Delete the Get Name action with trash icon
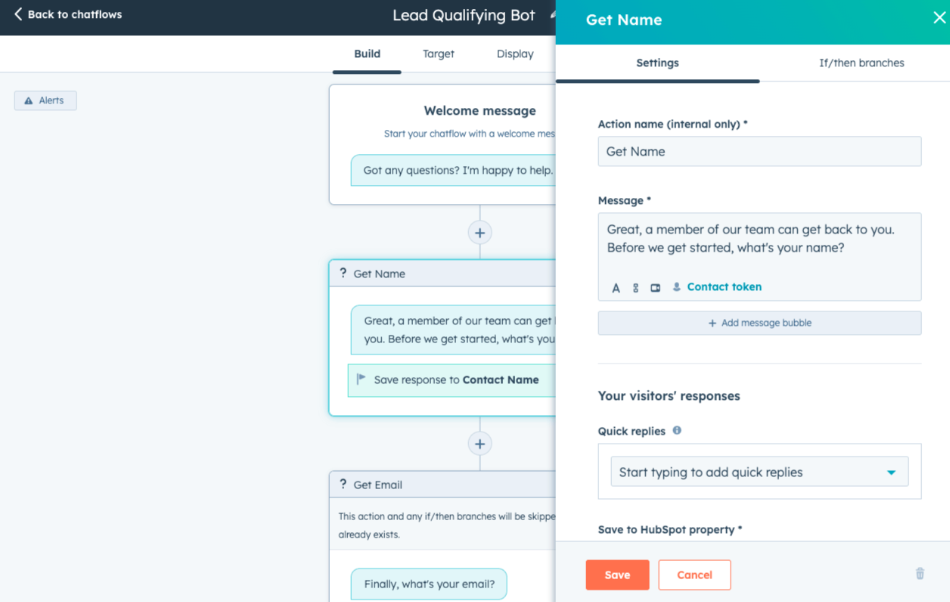This screenshot has width=950, height=602. coord(919,573)
